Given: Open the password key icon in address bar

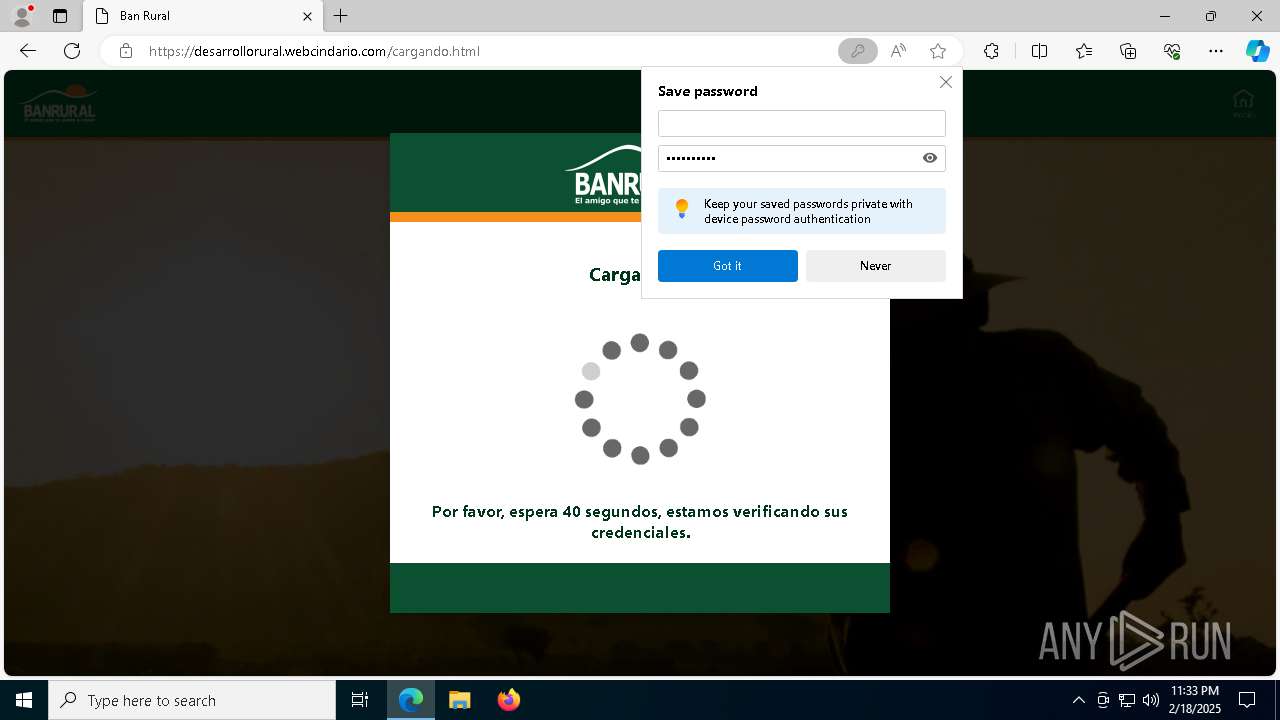Looking at the screenshot, I should pos(857,51).
